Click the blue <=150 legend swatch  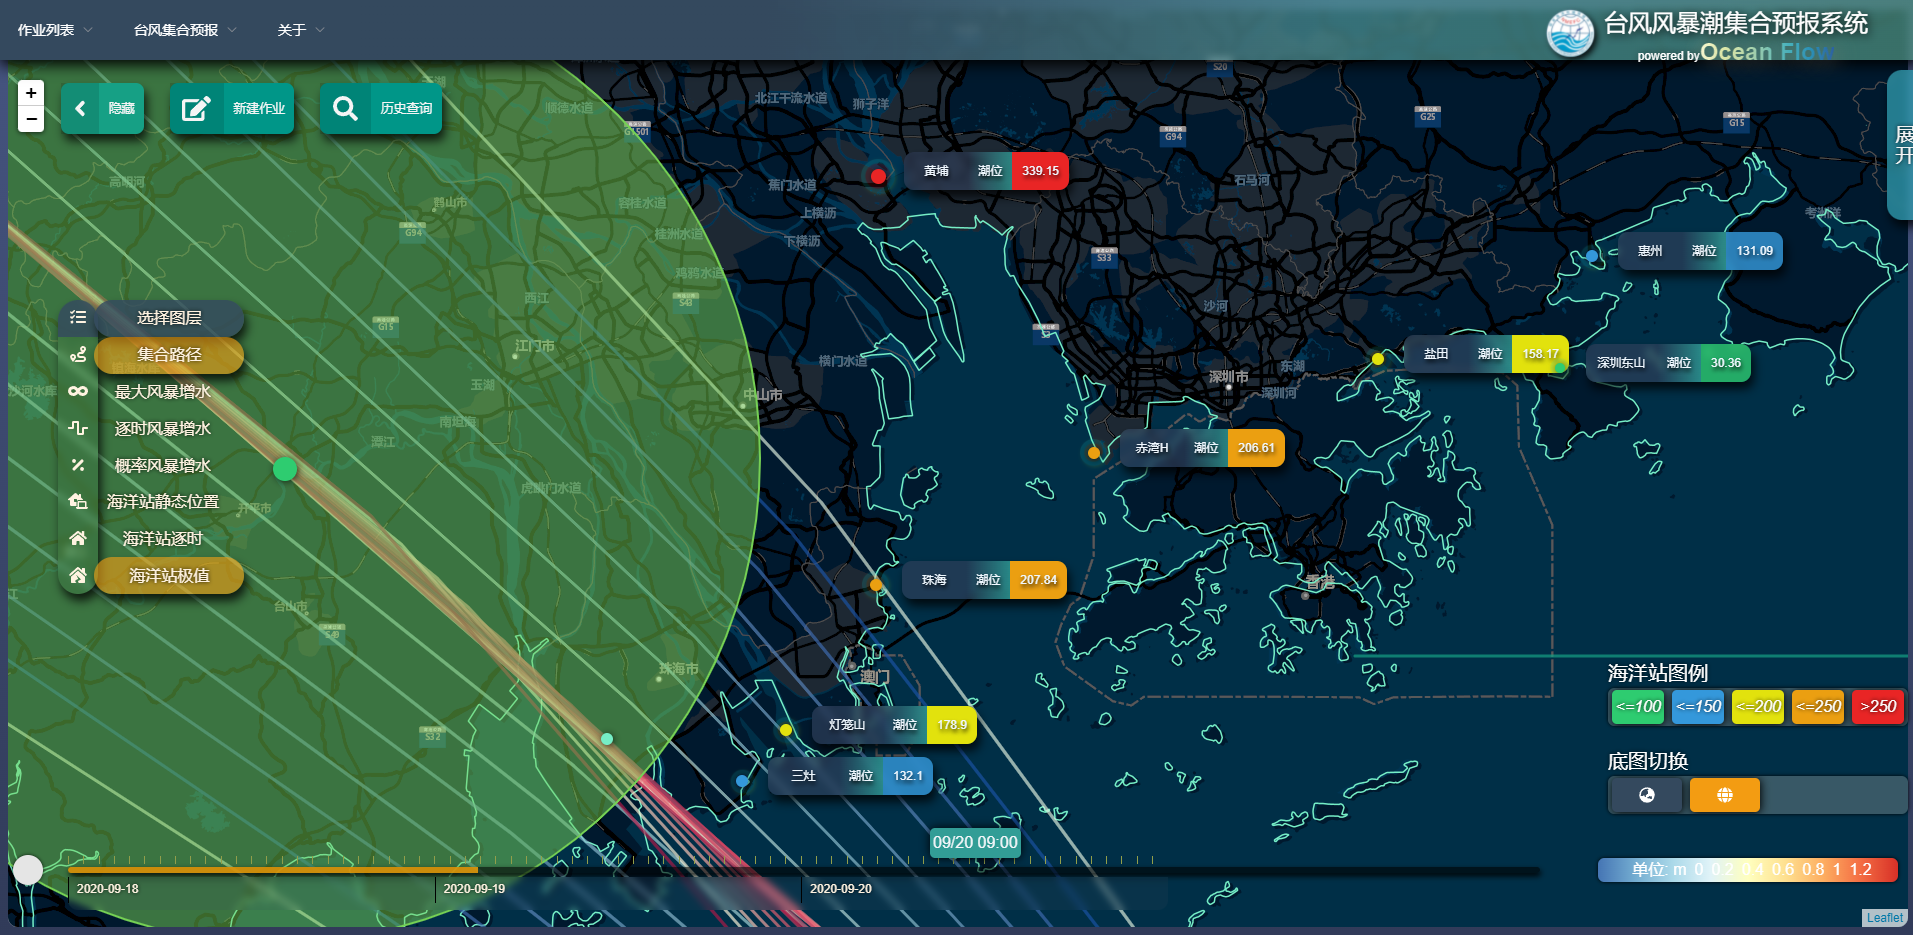click(1698, 706)
